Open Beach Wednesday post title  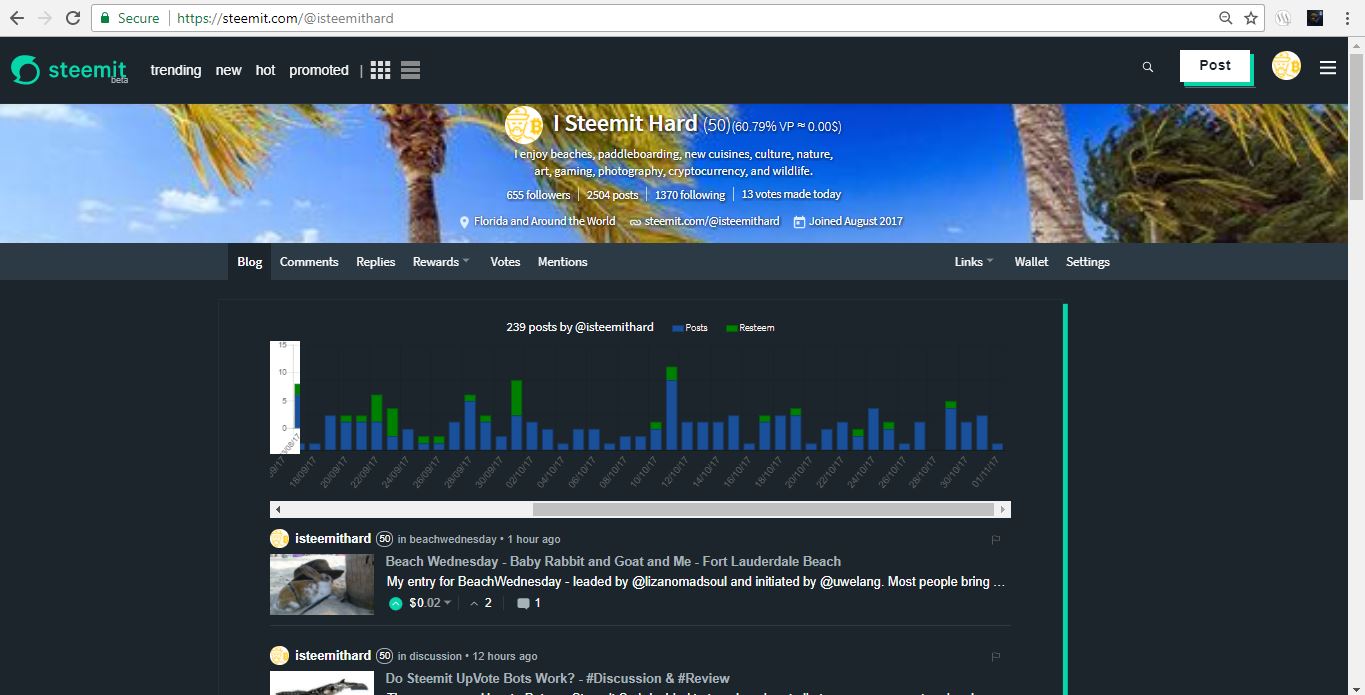[x=613, y=561]
